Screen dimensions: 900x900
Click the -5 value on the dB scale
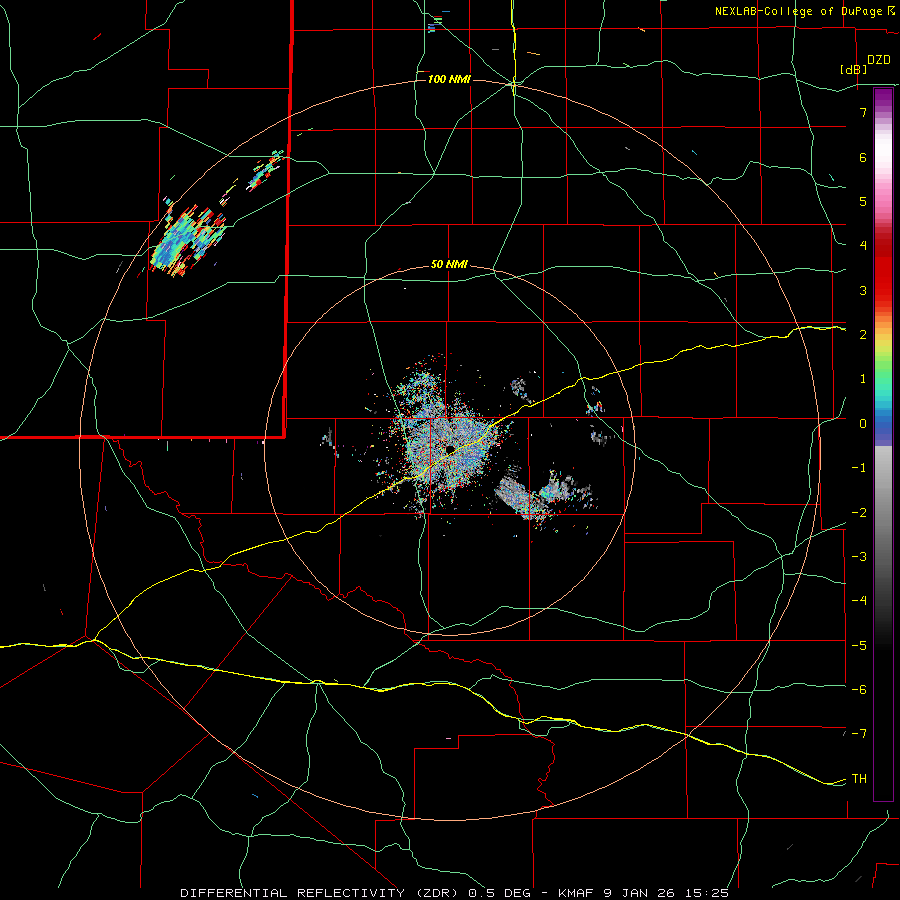pos(859,646)
